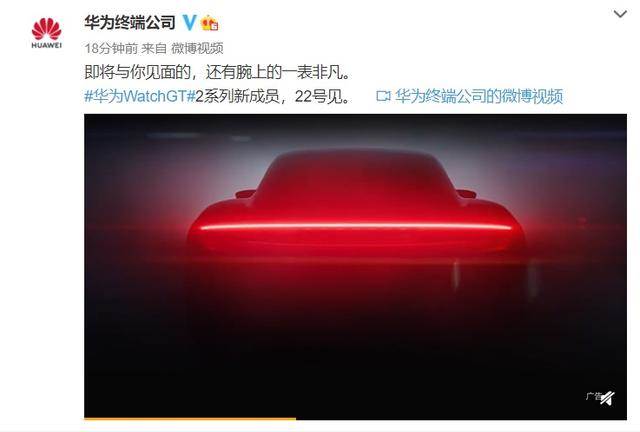Click the video camera icon before the video link
The height and width of the screenshot is (432, 640).
click(x=383, y=96)
